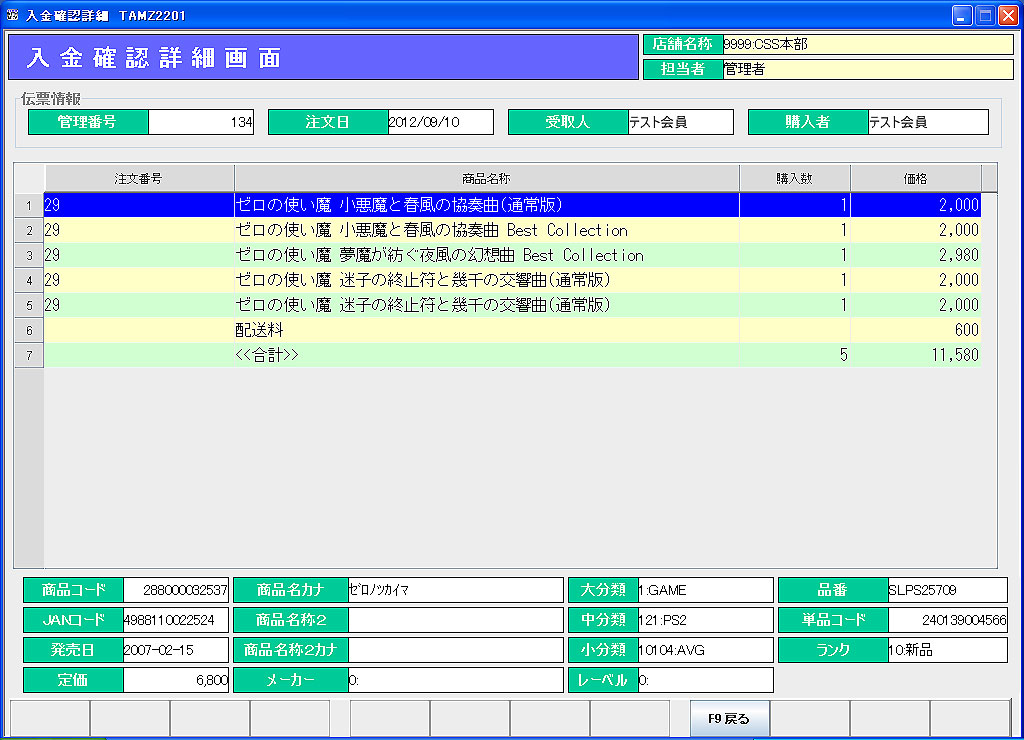Click the application icon in title bar
The width and height of the screenshot is (1024, 740).
coord(12,16)
